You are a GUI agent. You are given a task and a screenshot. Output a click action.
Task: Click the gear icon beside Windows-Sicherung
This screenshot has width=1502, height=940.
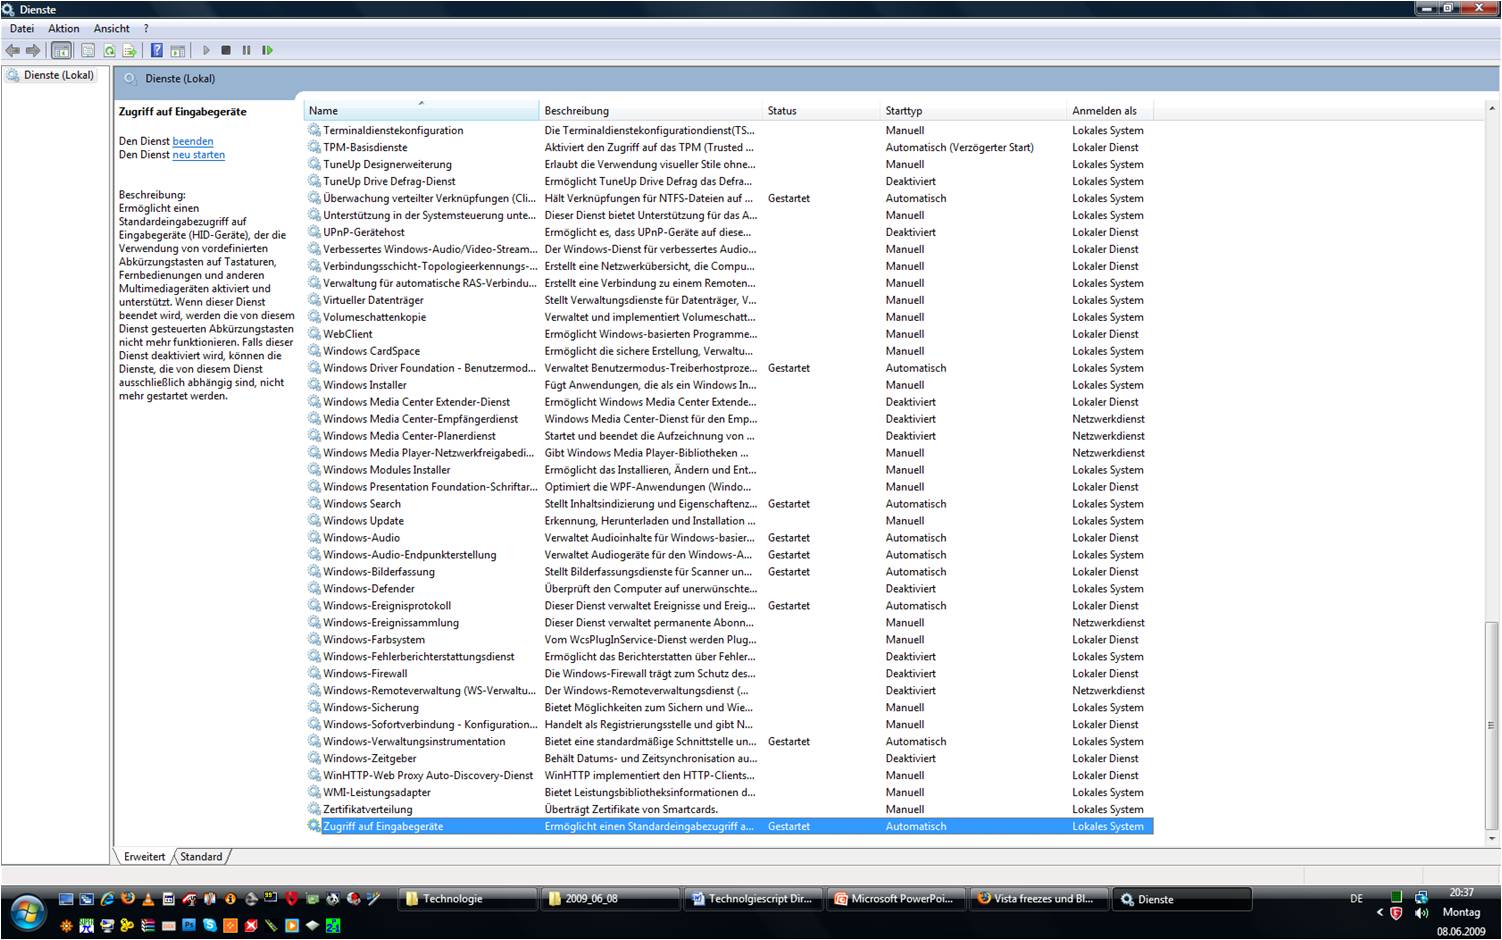314,707
